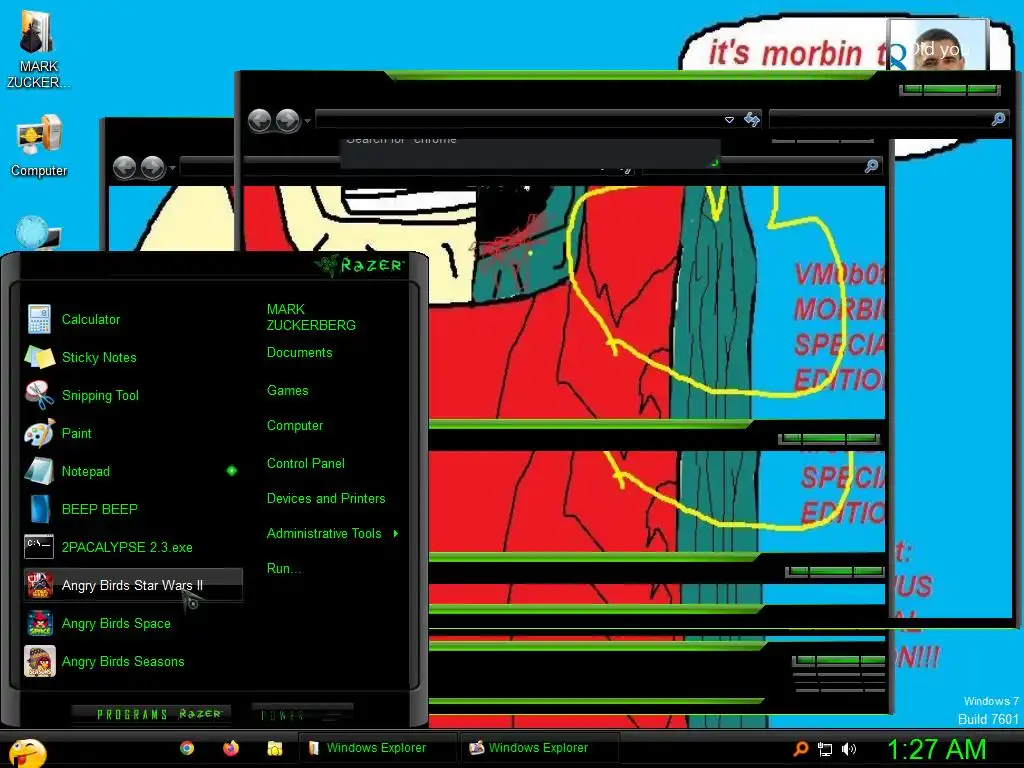
Task: Launch Angry Birds Seasons
Action: (131, 661)
